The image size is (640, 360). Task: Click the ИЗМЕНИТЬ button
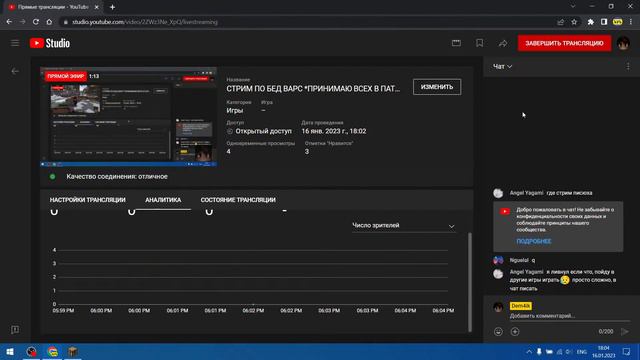coord(437,87)
